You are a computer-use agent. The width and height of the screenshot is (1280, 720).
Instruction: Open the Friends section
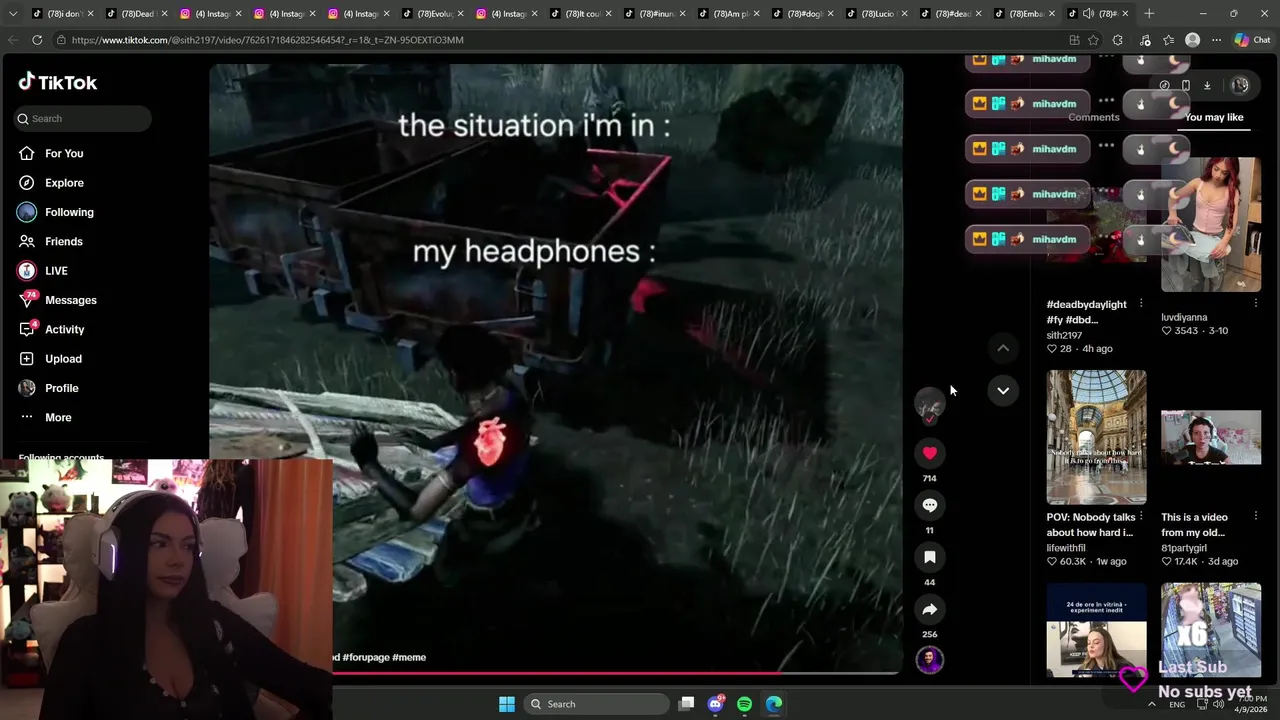(50, 241)
